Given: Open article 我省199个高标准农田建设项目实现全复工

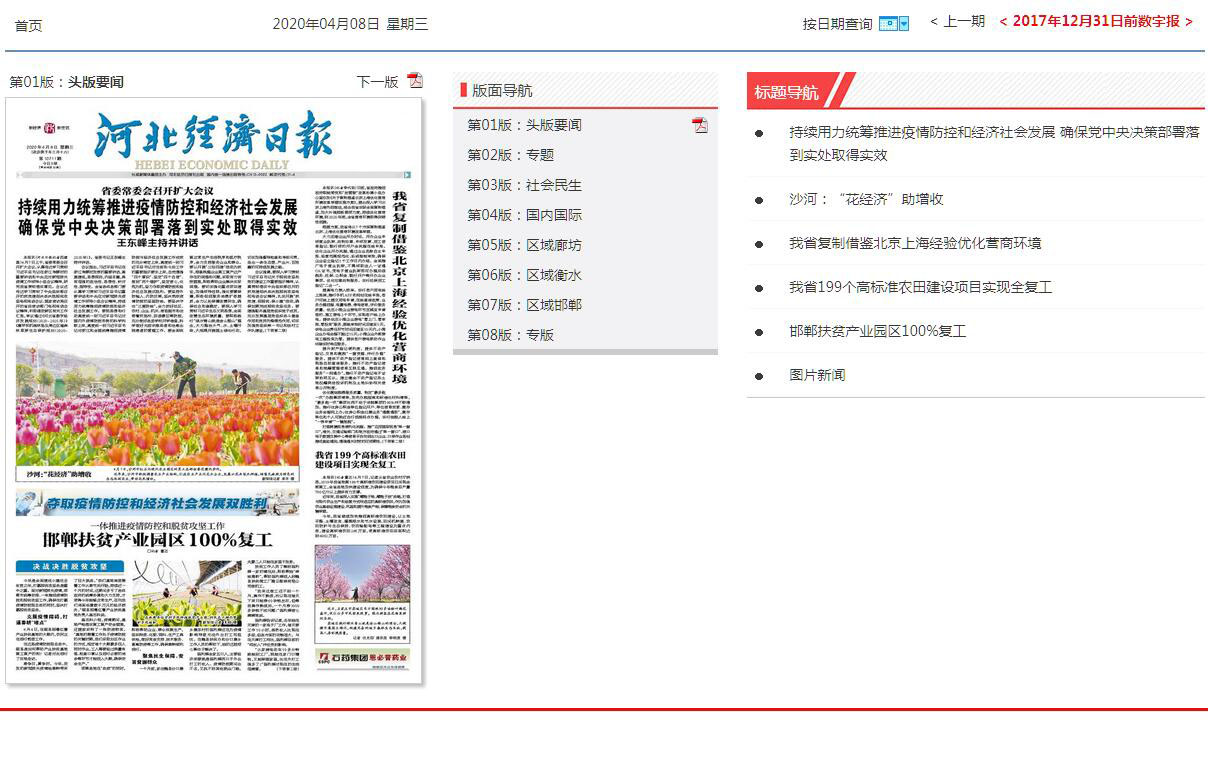Looking at the screenshot, I should pyautogui.click(x=920, y=287).
